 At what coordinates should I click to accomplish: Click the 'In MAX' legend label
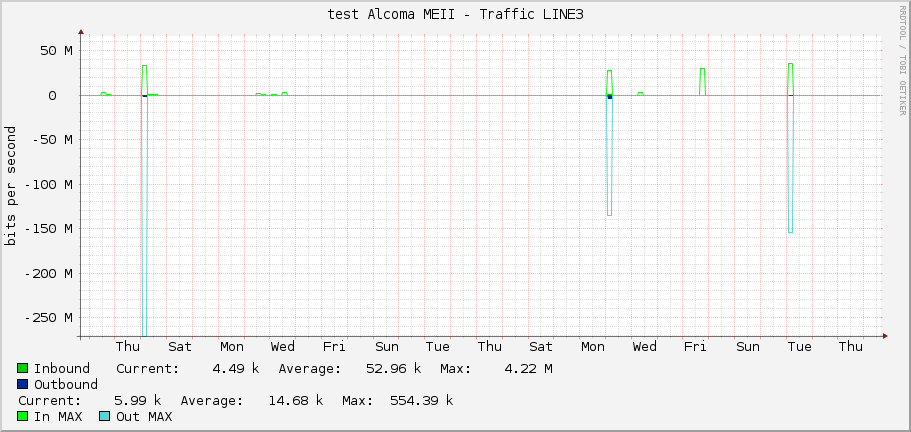58,416
